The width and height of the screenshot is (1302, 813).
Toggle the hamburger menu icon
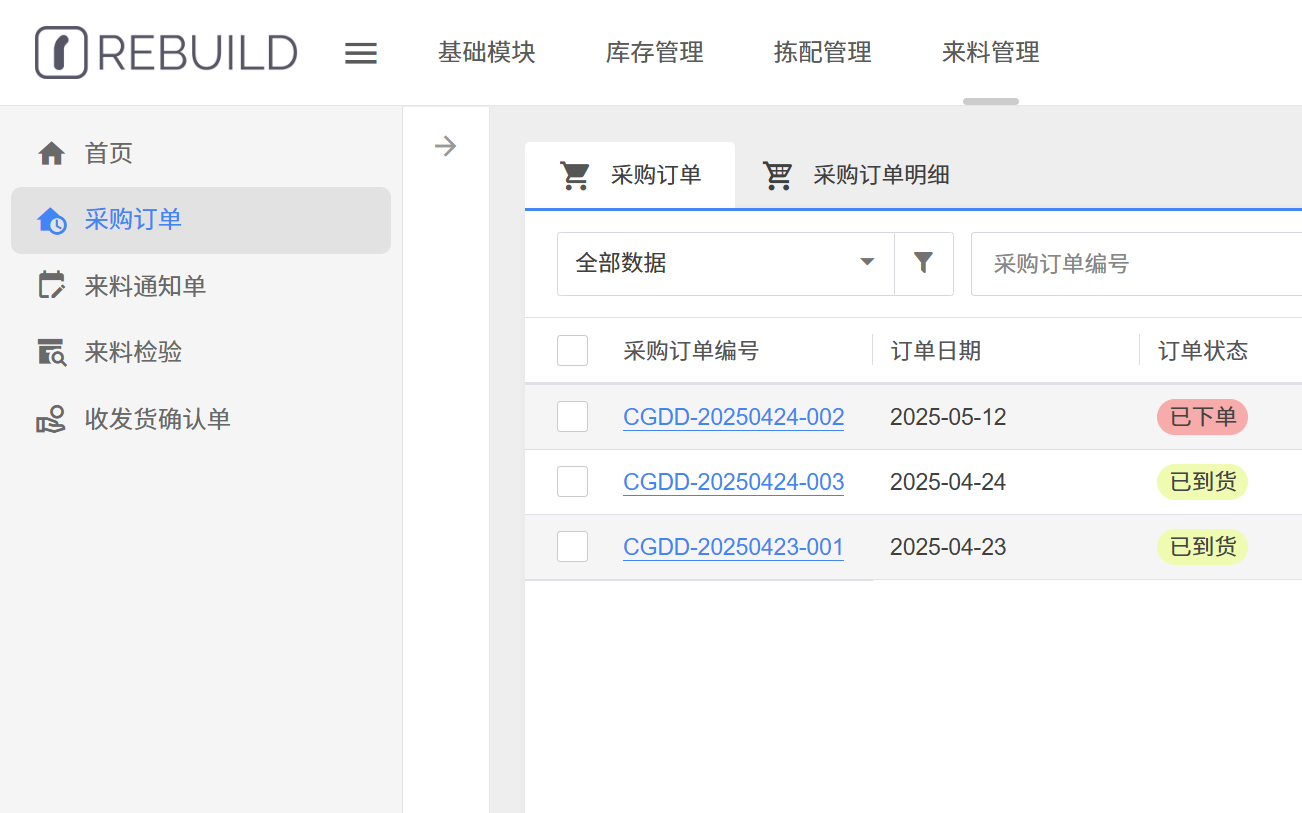[x=361, y=53]
